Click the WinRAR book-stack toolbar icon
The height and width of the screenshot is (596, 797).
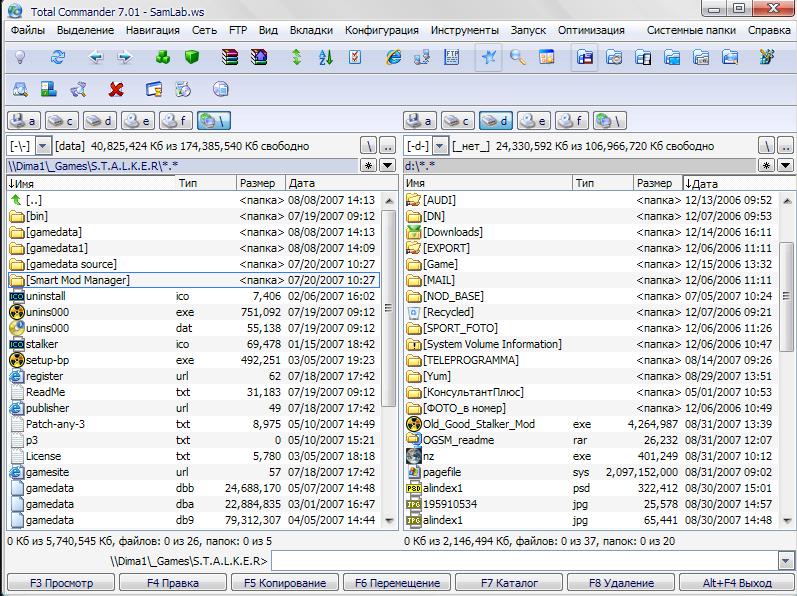[230, 58]
